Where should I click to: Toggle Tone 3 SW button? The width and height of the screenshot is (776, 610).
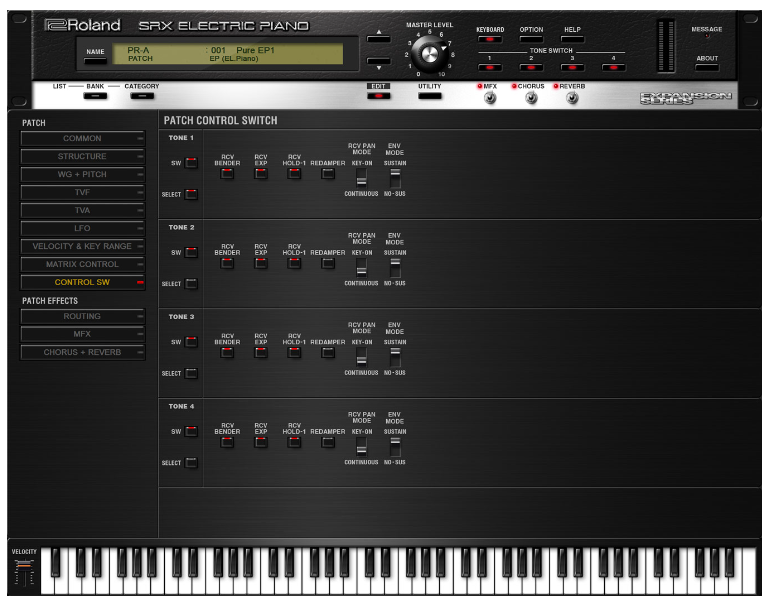pos(191,342)
